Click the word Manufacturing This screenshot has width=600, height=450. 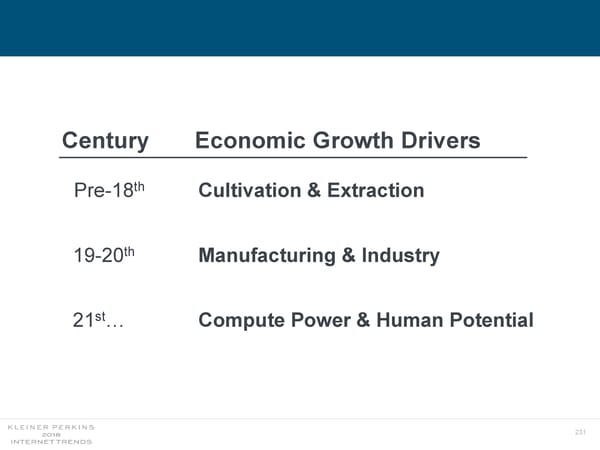267,256
